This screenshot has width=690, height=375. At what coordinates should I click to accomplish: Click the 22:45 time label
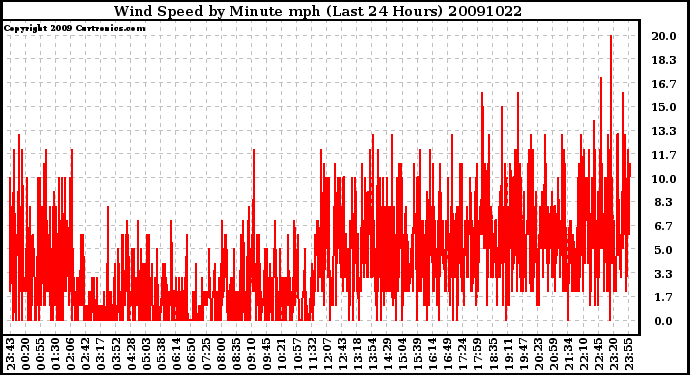point(598,354)
